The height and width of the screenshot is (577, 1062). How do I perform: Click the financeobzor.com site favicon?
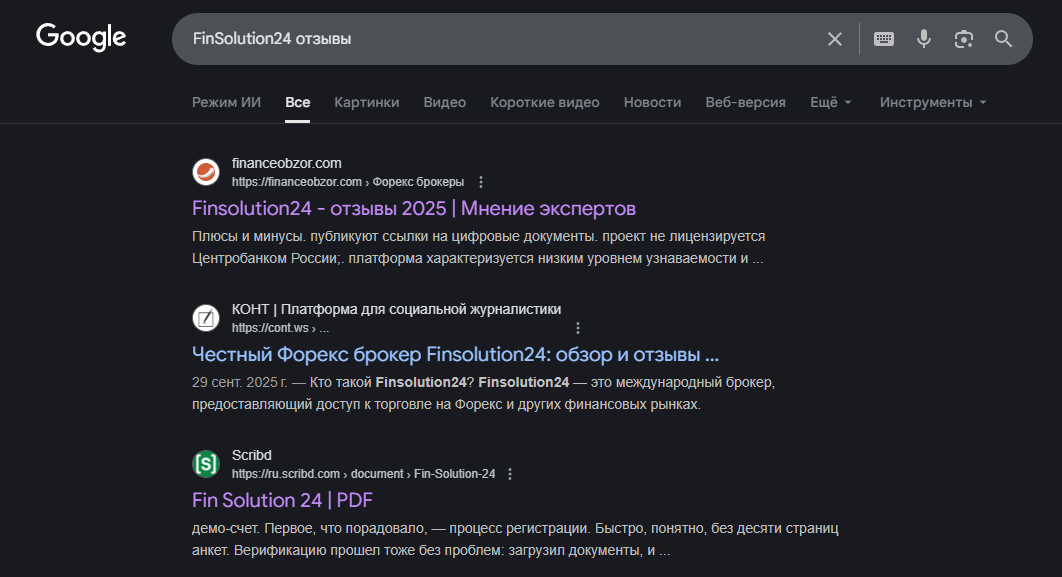[x=205, y=171]
